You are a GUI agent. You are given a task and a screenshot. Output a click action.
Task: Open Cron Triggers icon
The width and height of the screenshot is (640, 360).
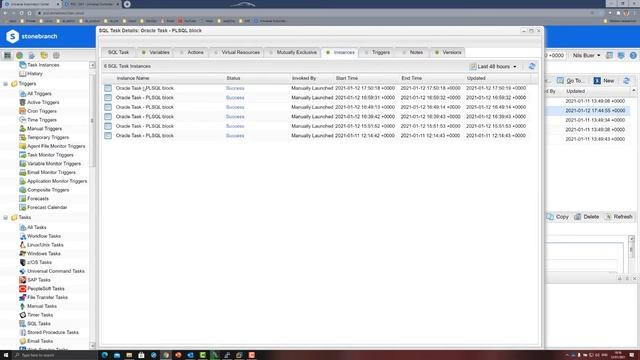tap(23, 111)
